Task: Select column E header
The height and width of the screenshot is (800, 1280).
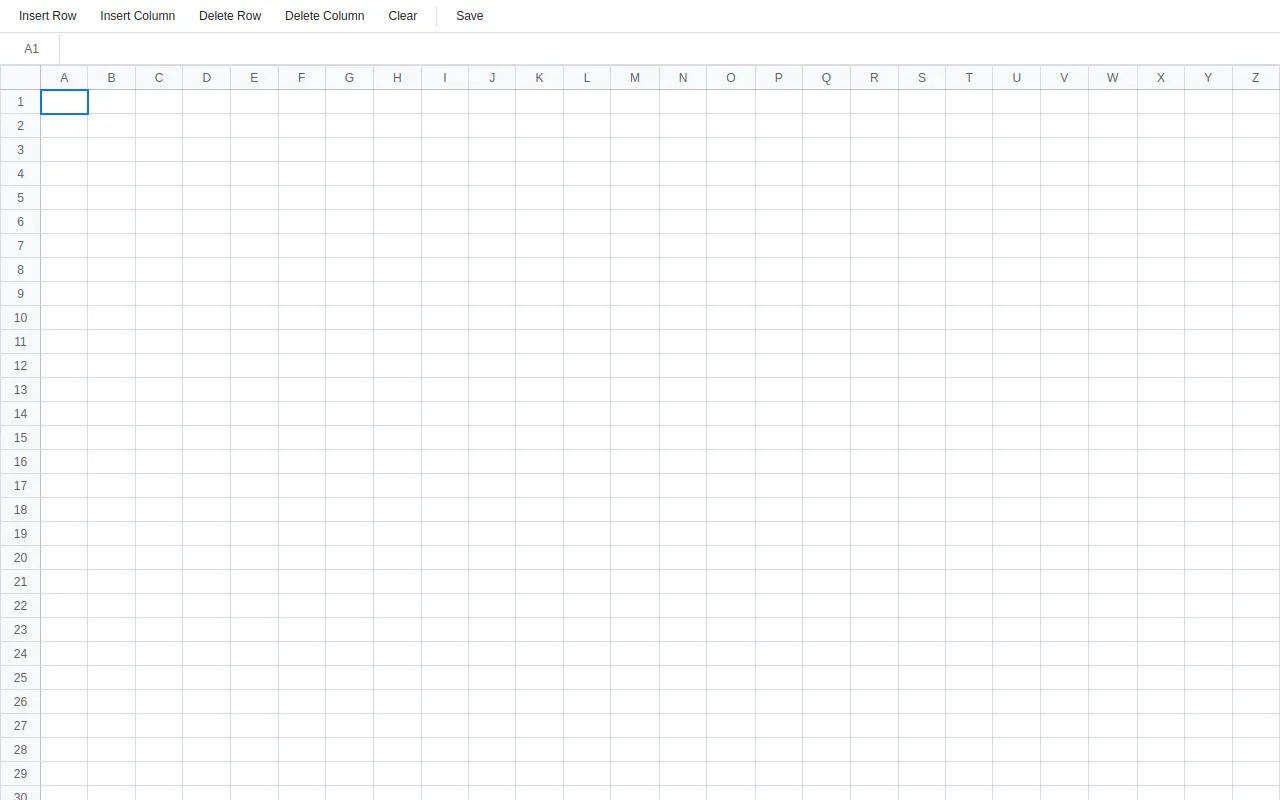Action: pos(254,78)
